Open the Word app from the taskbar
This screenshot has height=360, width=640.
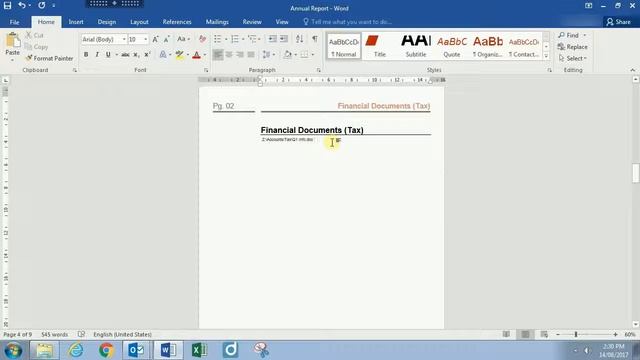point(168,350)
